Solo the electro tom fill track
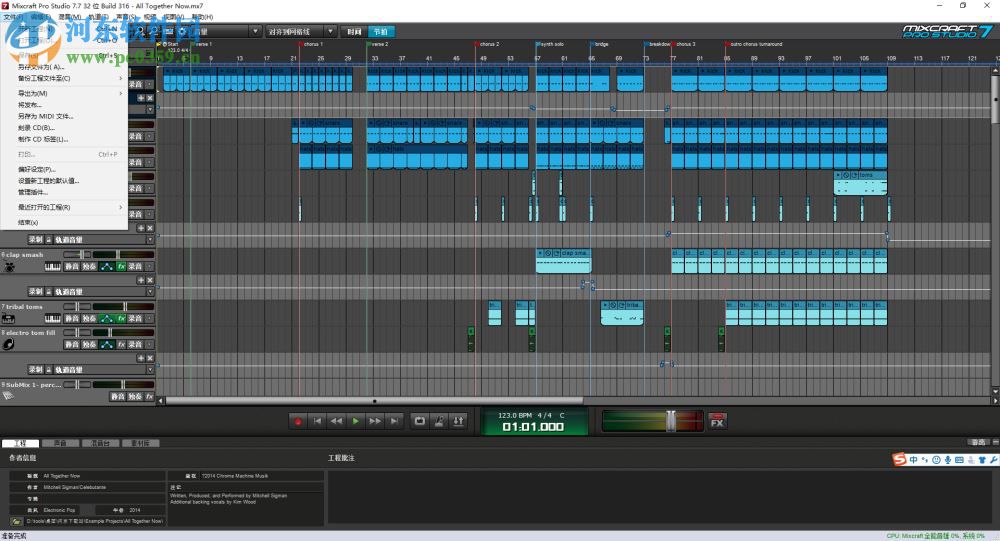The height and width of the screenshot is (541, 1000). point(89,345)
